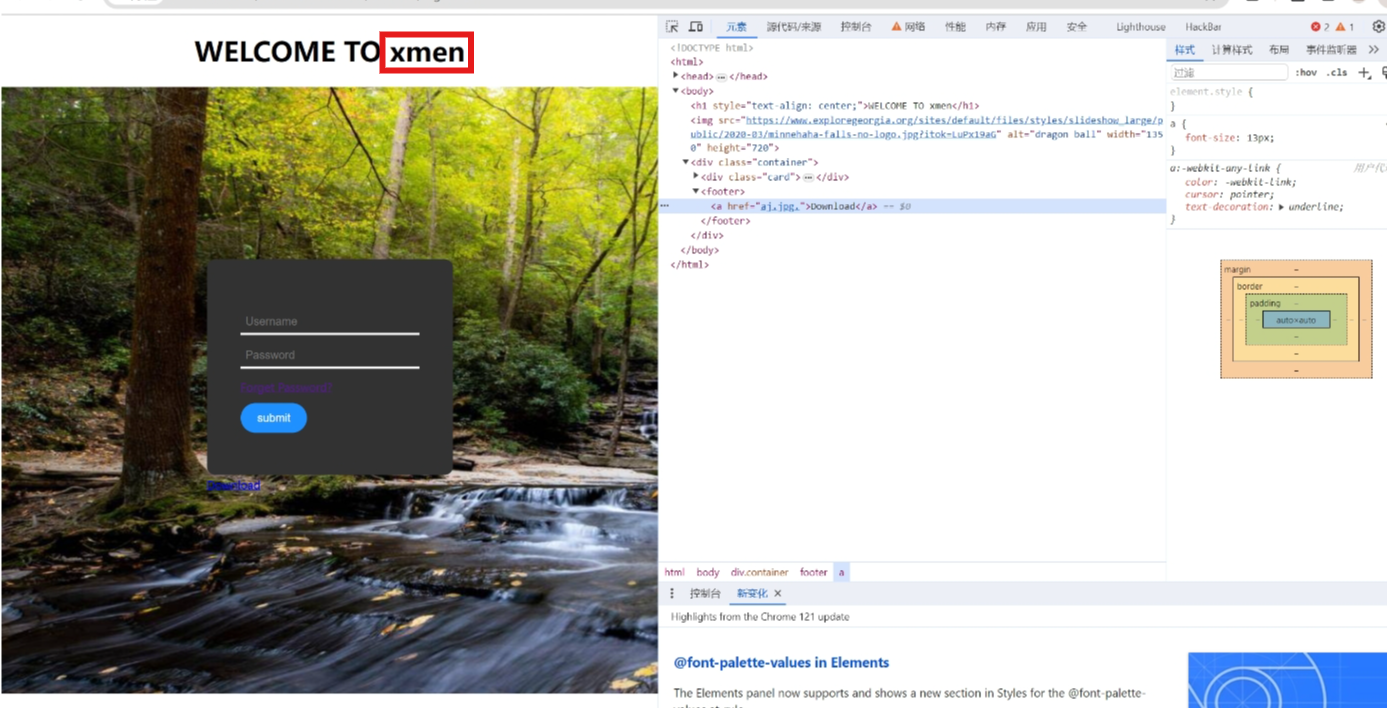Expand the div card element node
The image size is (1387, 708).
[696, 176]
